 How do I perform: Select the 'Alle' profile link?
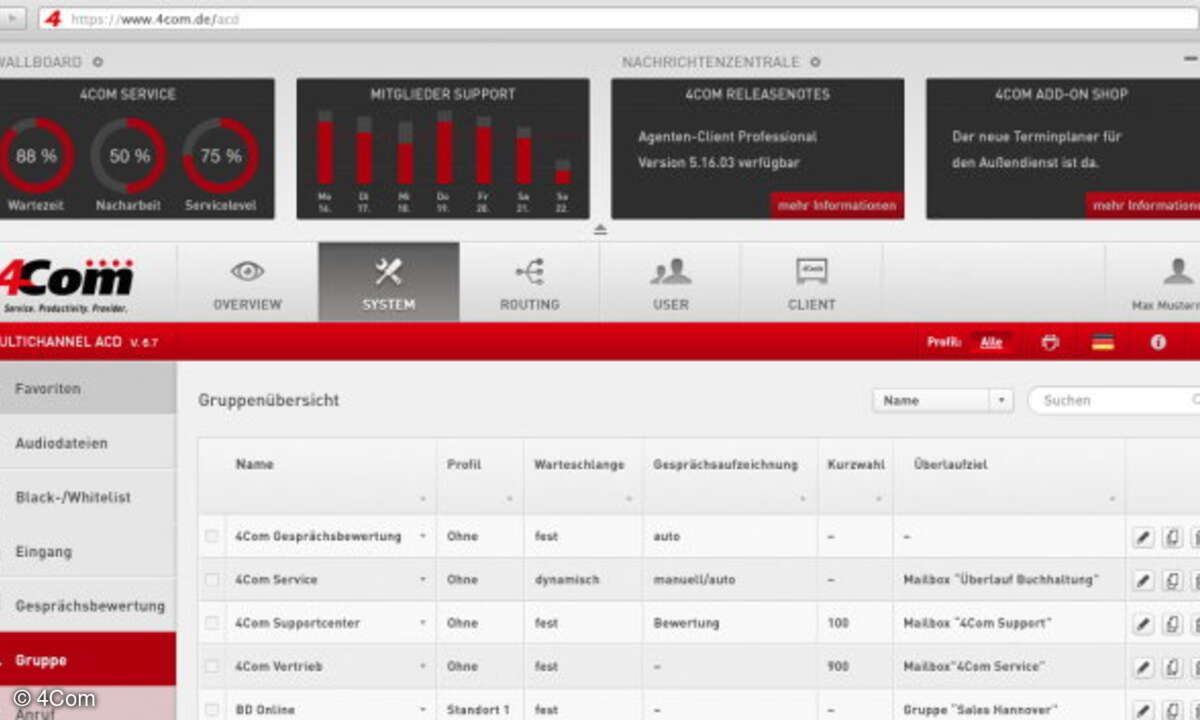(991, 342)
